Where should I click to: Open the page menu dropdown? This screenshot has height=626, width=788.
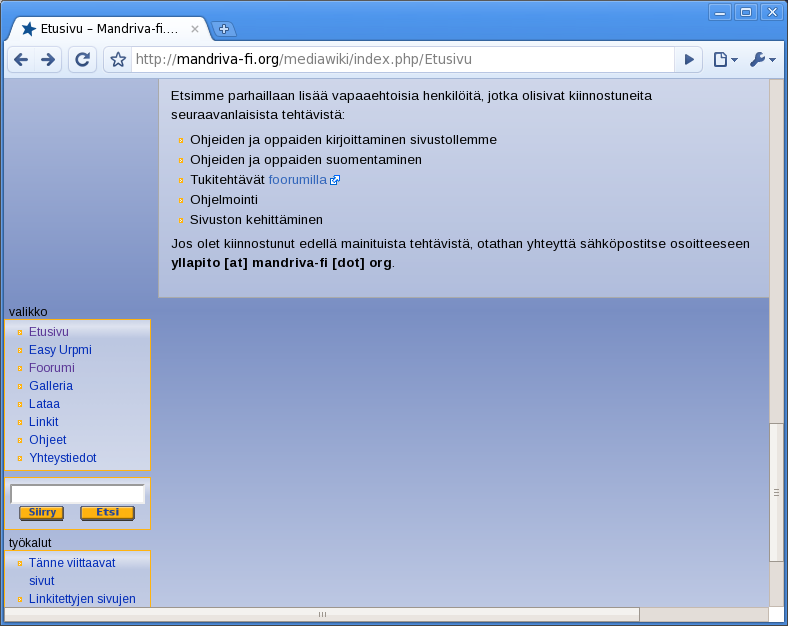725,60
